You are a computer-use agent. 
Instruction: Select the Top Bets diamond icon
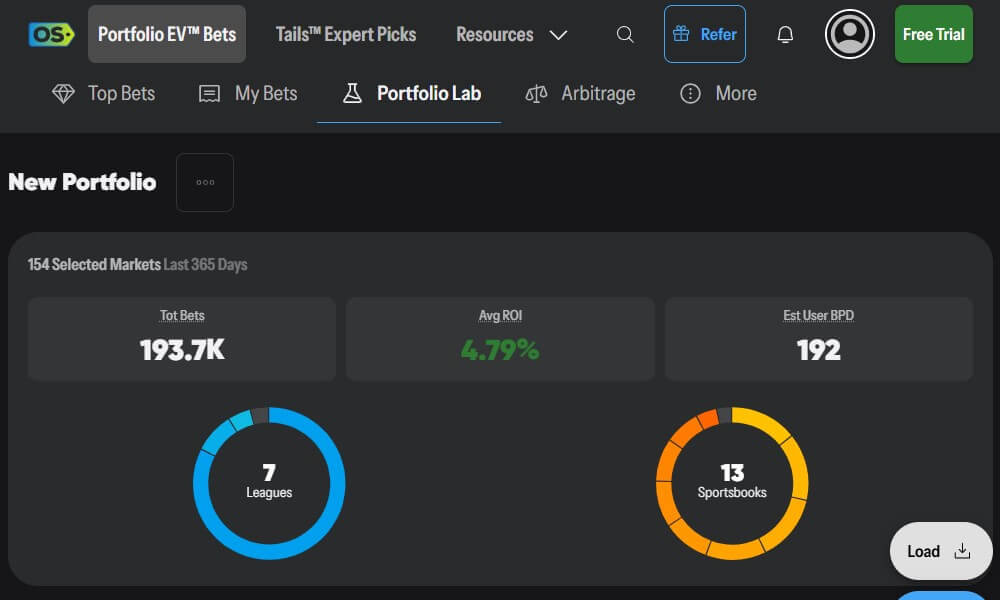point(64,93)
